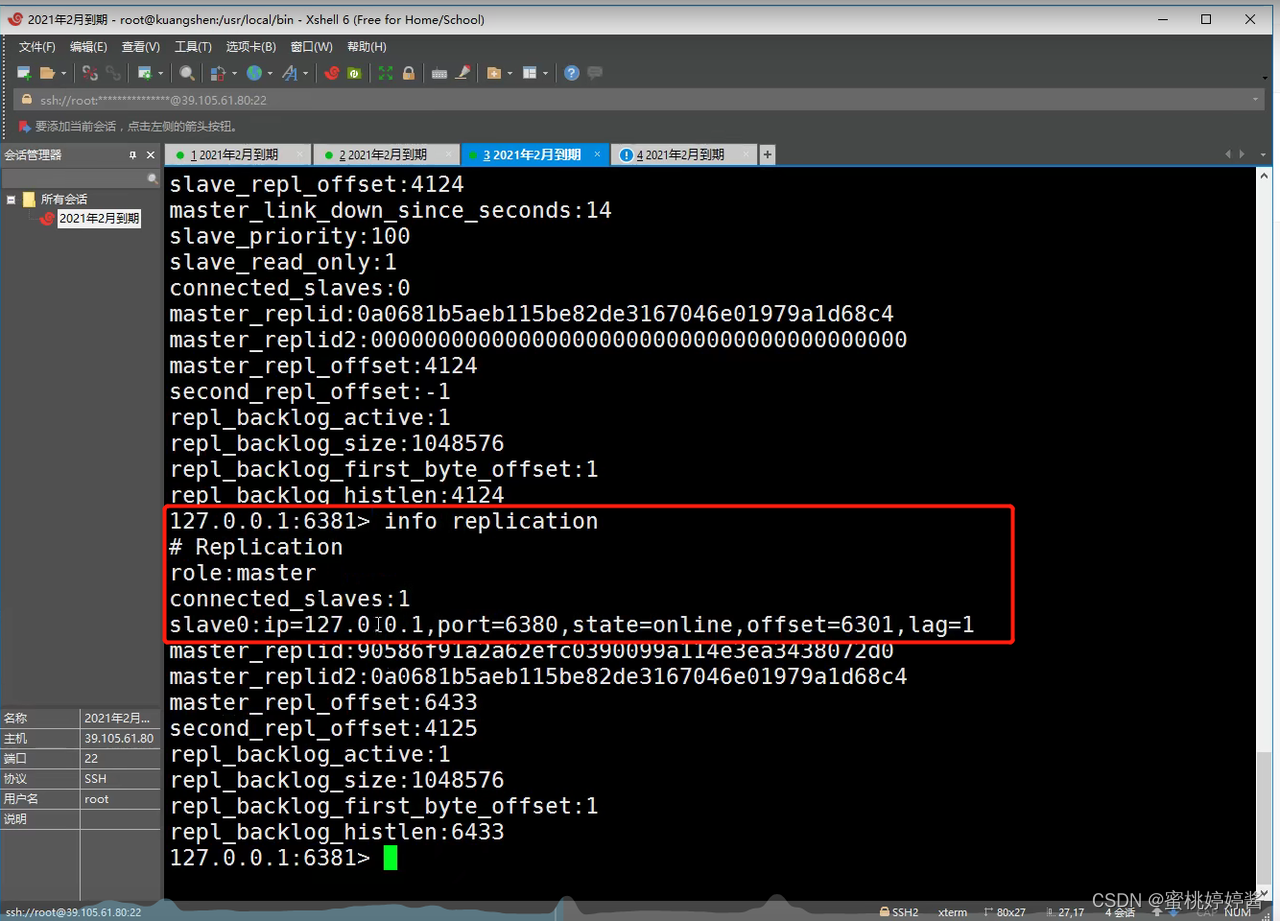The width and height of the screenshot is (1280, 921).
Task: Switch to tab 1 2021年2月到期
Action: coord(238,155)
